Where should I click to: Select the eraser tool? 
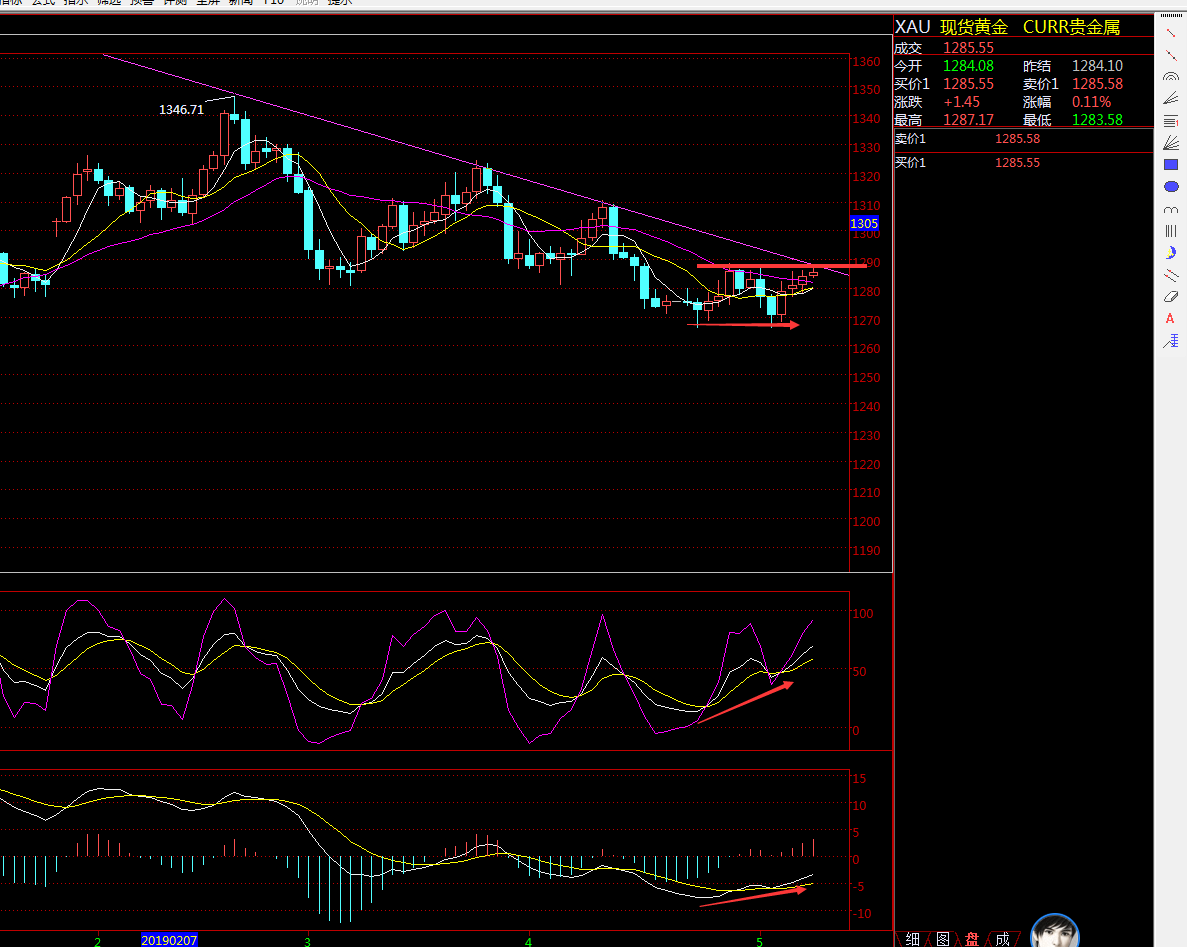1170,297
